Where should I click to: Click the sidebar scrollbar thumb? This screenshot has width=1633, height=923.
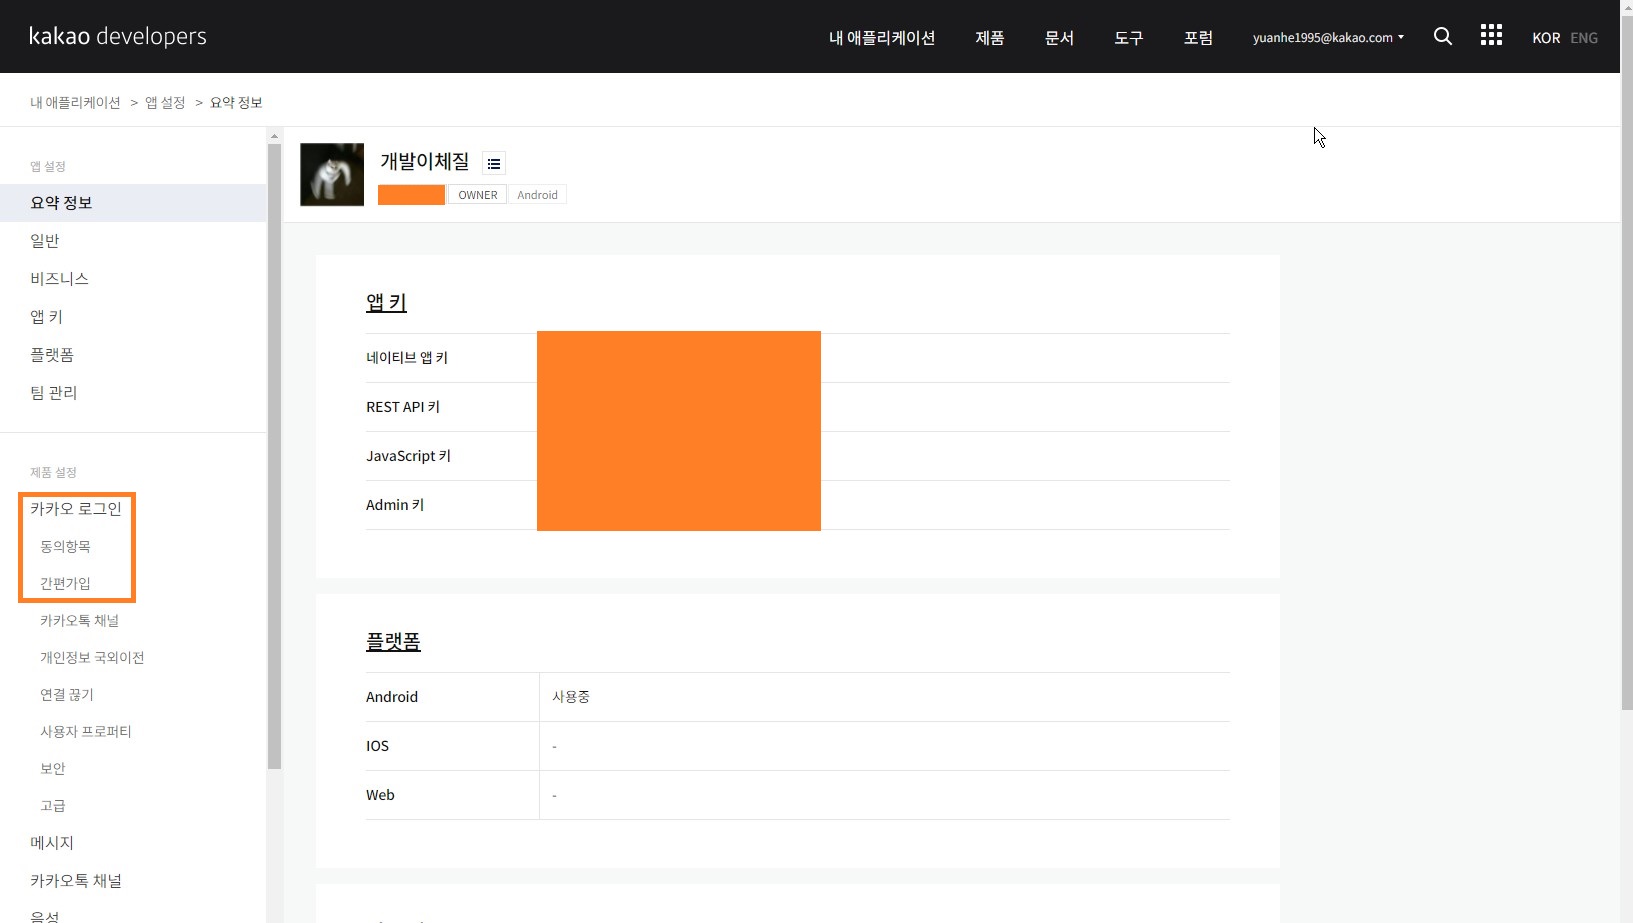coord(274,456)
